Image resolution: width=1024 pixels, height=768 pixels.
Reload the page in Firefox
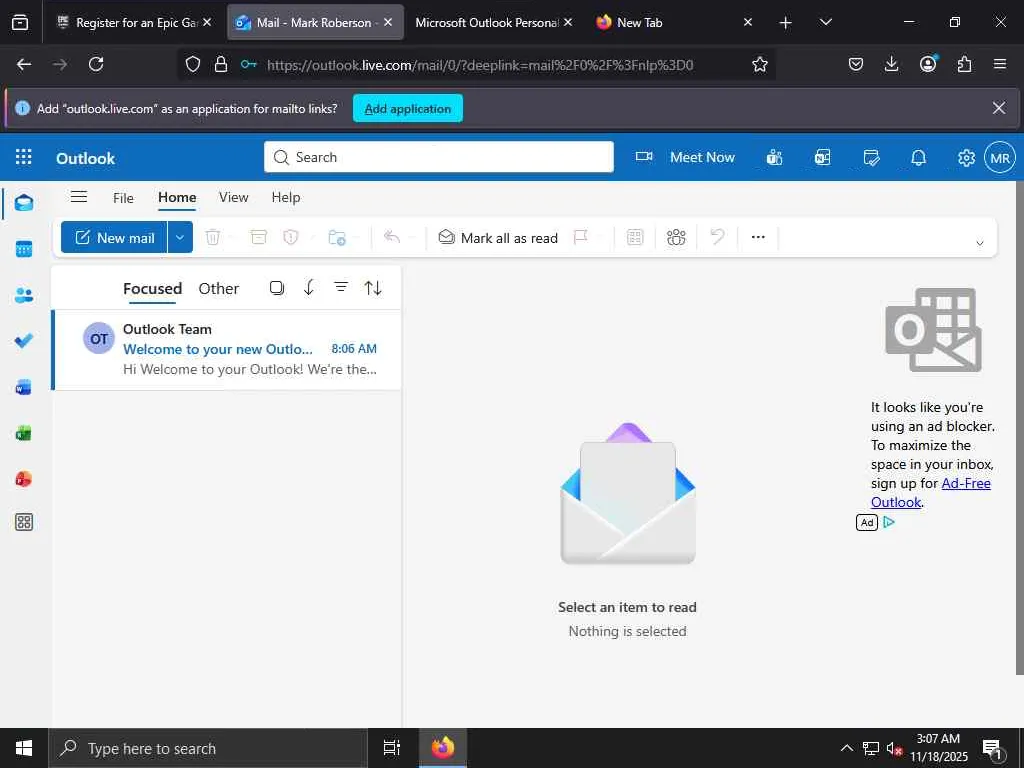[x=96, y=64]
